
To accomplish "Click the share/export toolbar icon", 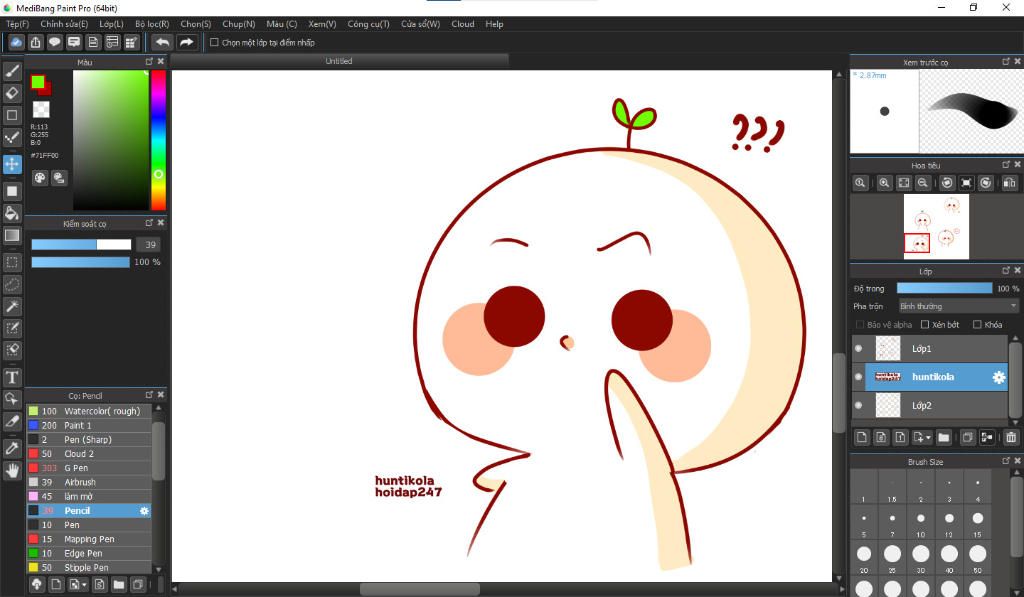I will click(x=35, y=42).
